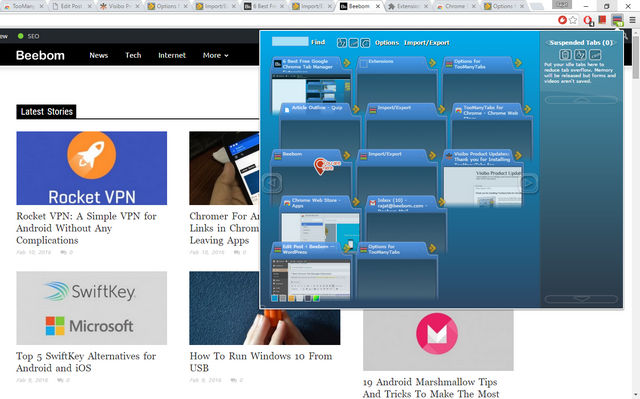Go to previous page of tab cards

[x=272, y=183]
